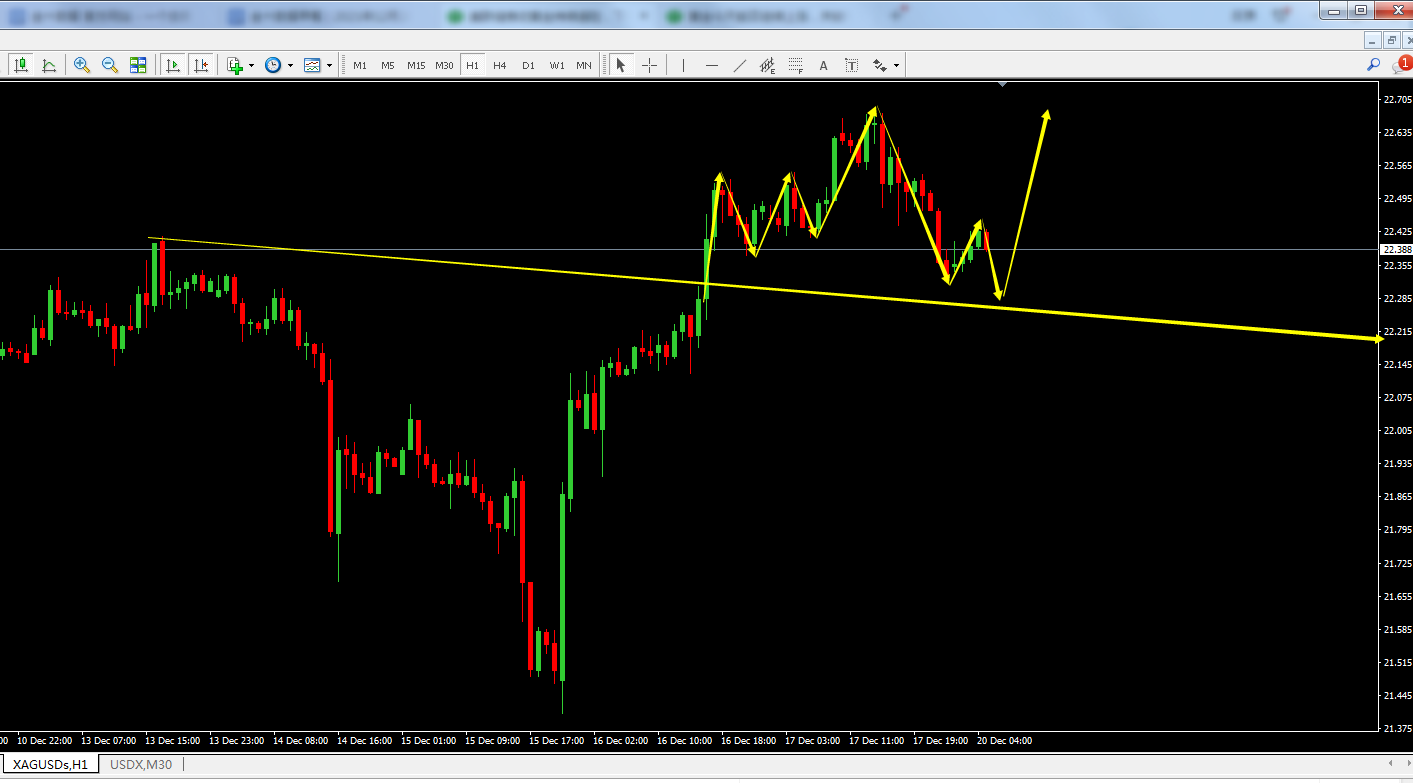The height and width of the screenshot is (783, 1413).
Task: Open the indicators list dropdown arrow
Action: tap(251, 66)
